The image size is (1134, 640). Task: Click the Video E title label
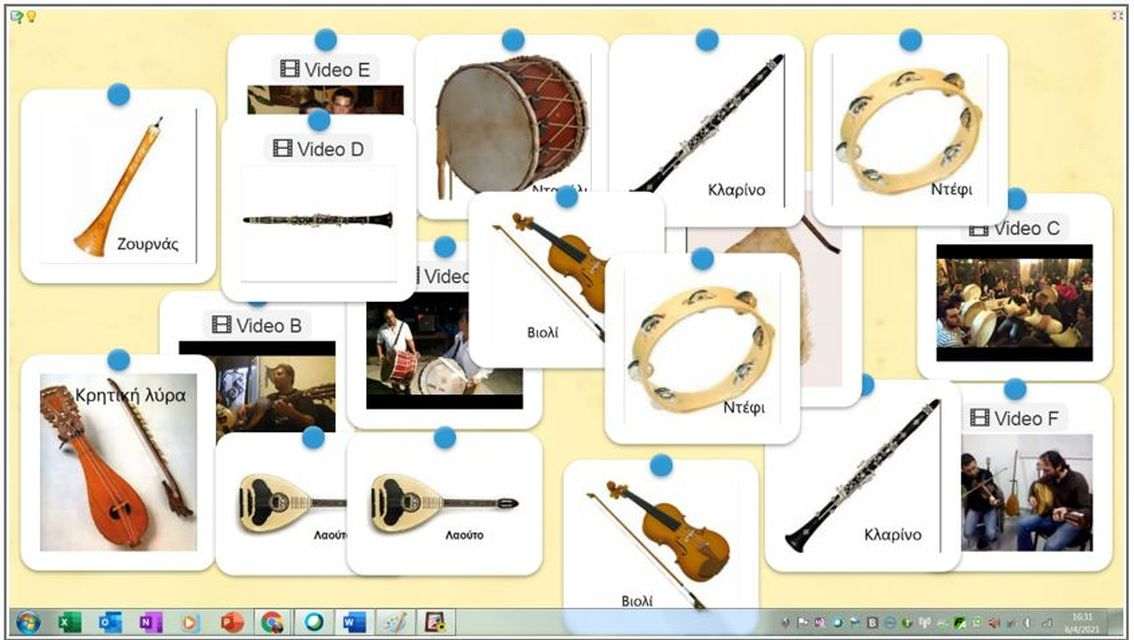pos(337,70)
